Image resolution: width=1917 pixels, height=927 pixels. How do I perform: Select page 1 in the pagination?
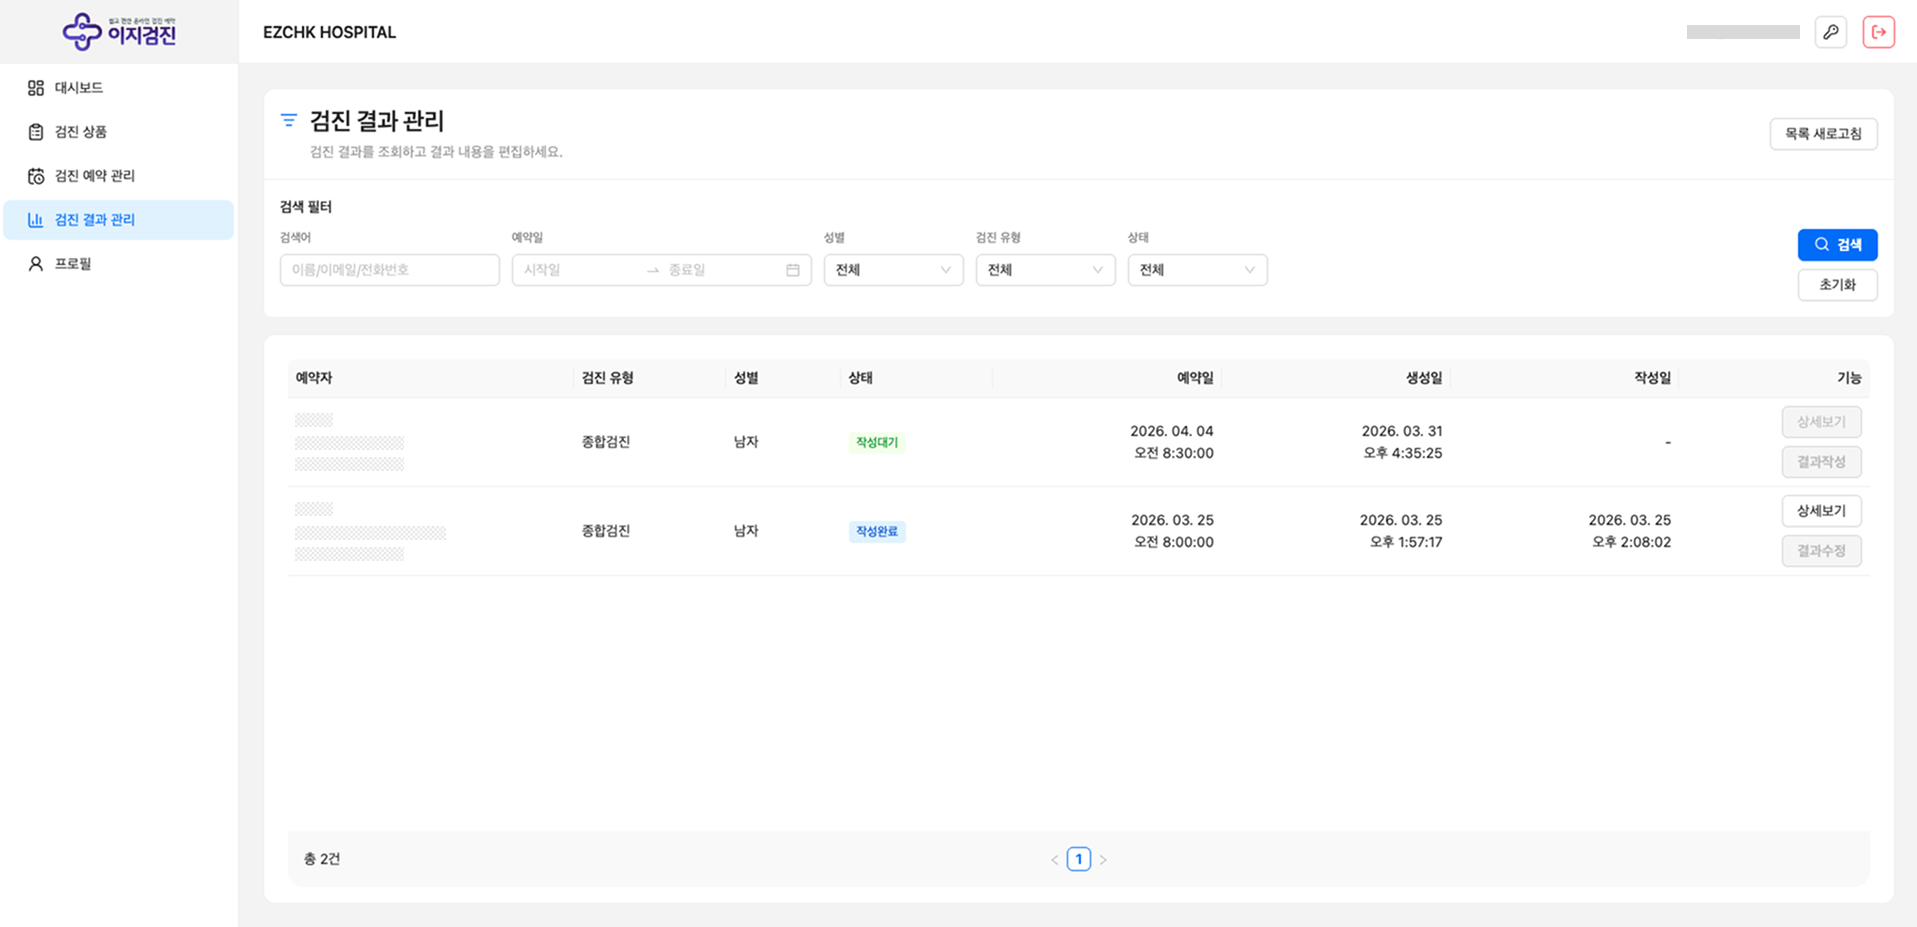point(1078,859)
